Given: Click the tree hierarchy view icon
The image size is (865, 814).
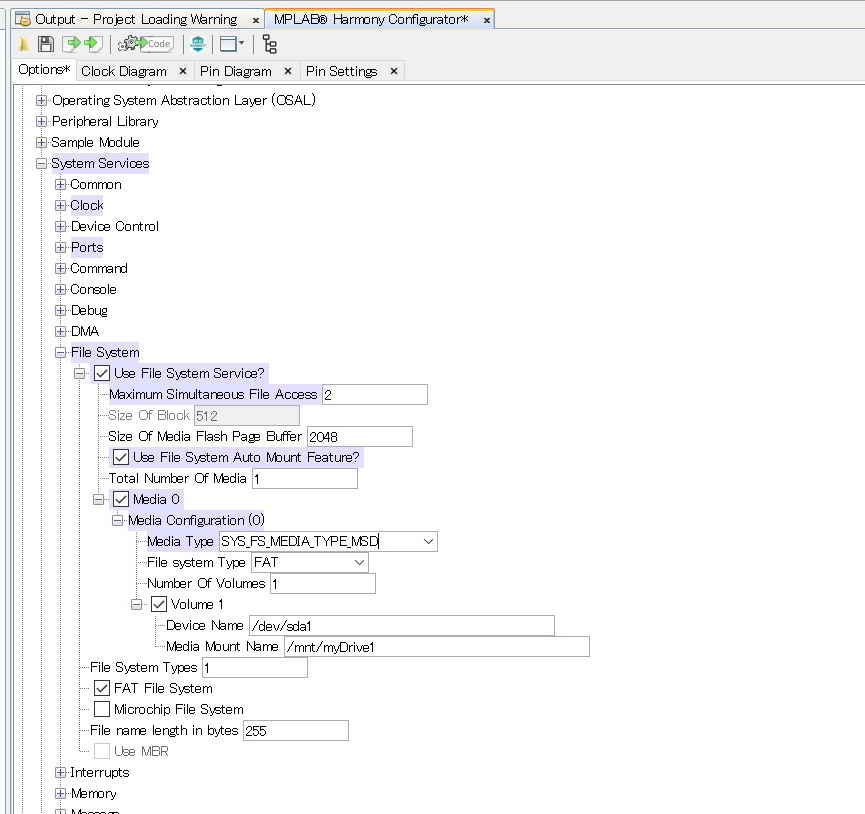Looking at the screenshot, I should 270,44.
